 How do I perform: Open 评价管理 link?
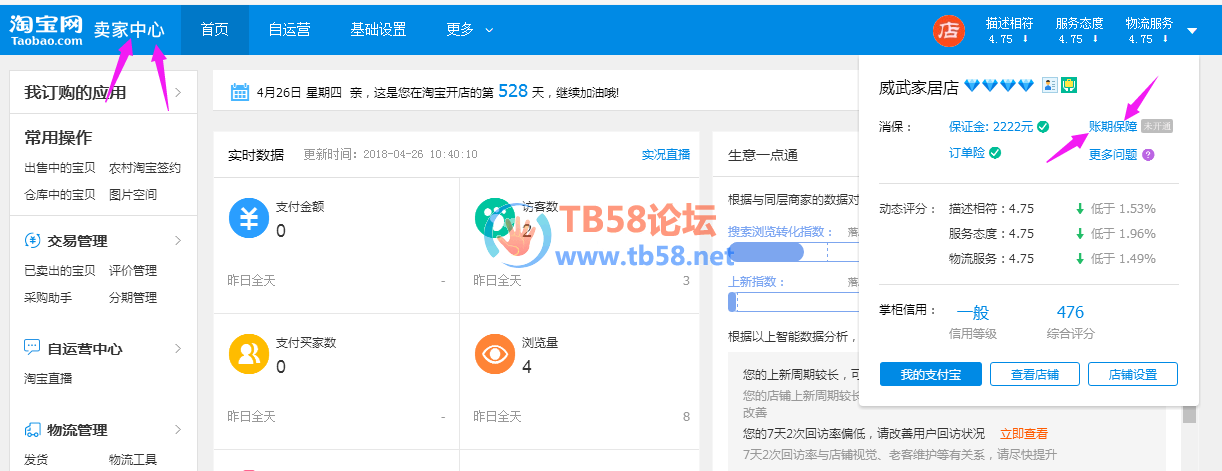[x=133, y=271]
